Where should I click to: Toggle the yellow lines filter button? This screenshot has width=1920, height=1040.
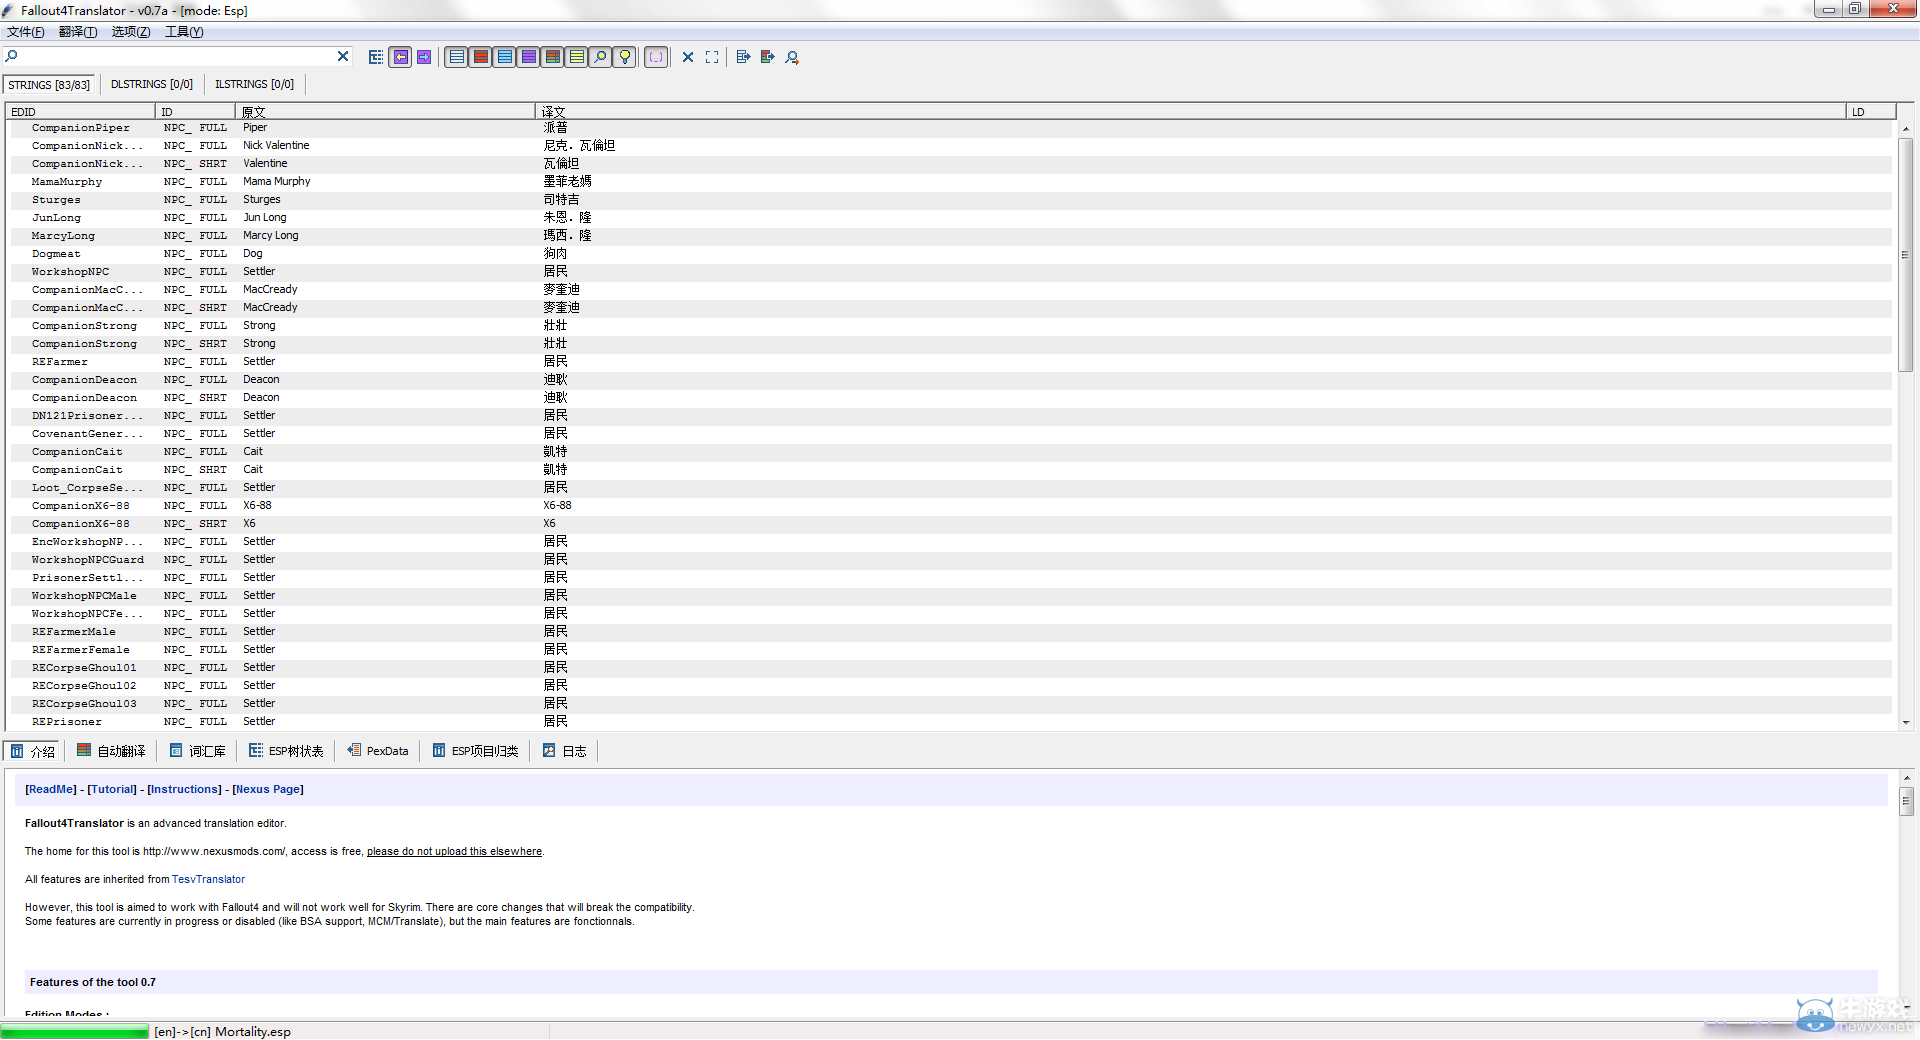tap(577, 57)
